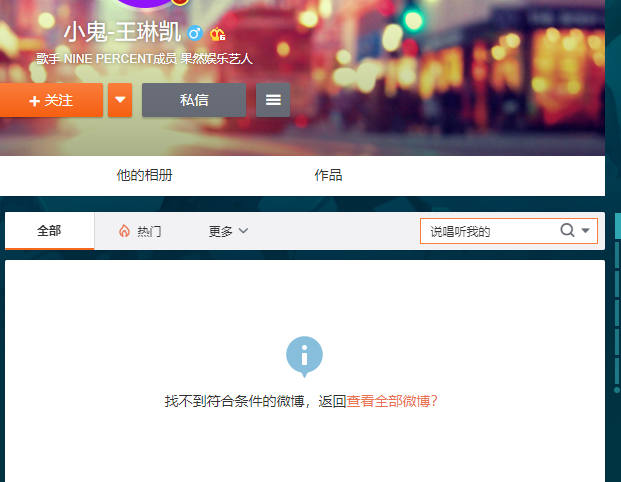This screenshot has height=482, width=621.
Task: Click the gold crown membership badge
Action: click(217, 34)
